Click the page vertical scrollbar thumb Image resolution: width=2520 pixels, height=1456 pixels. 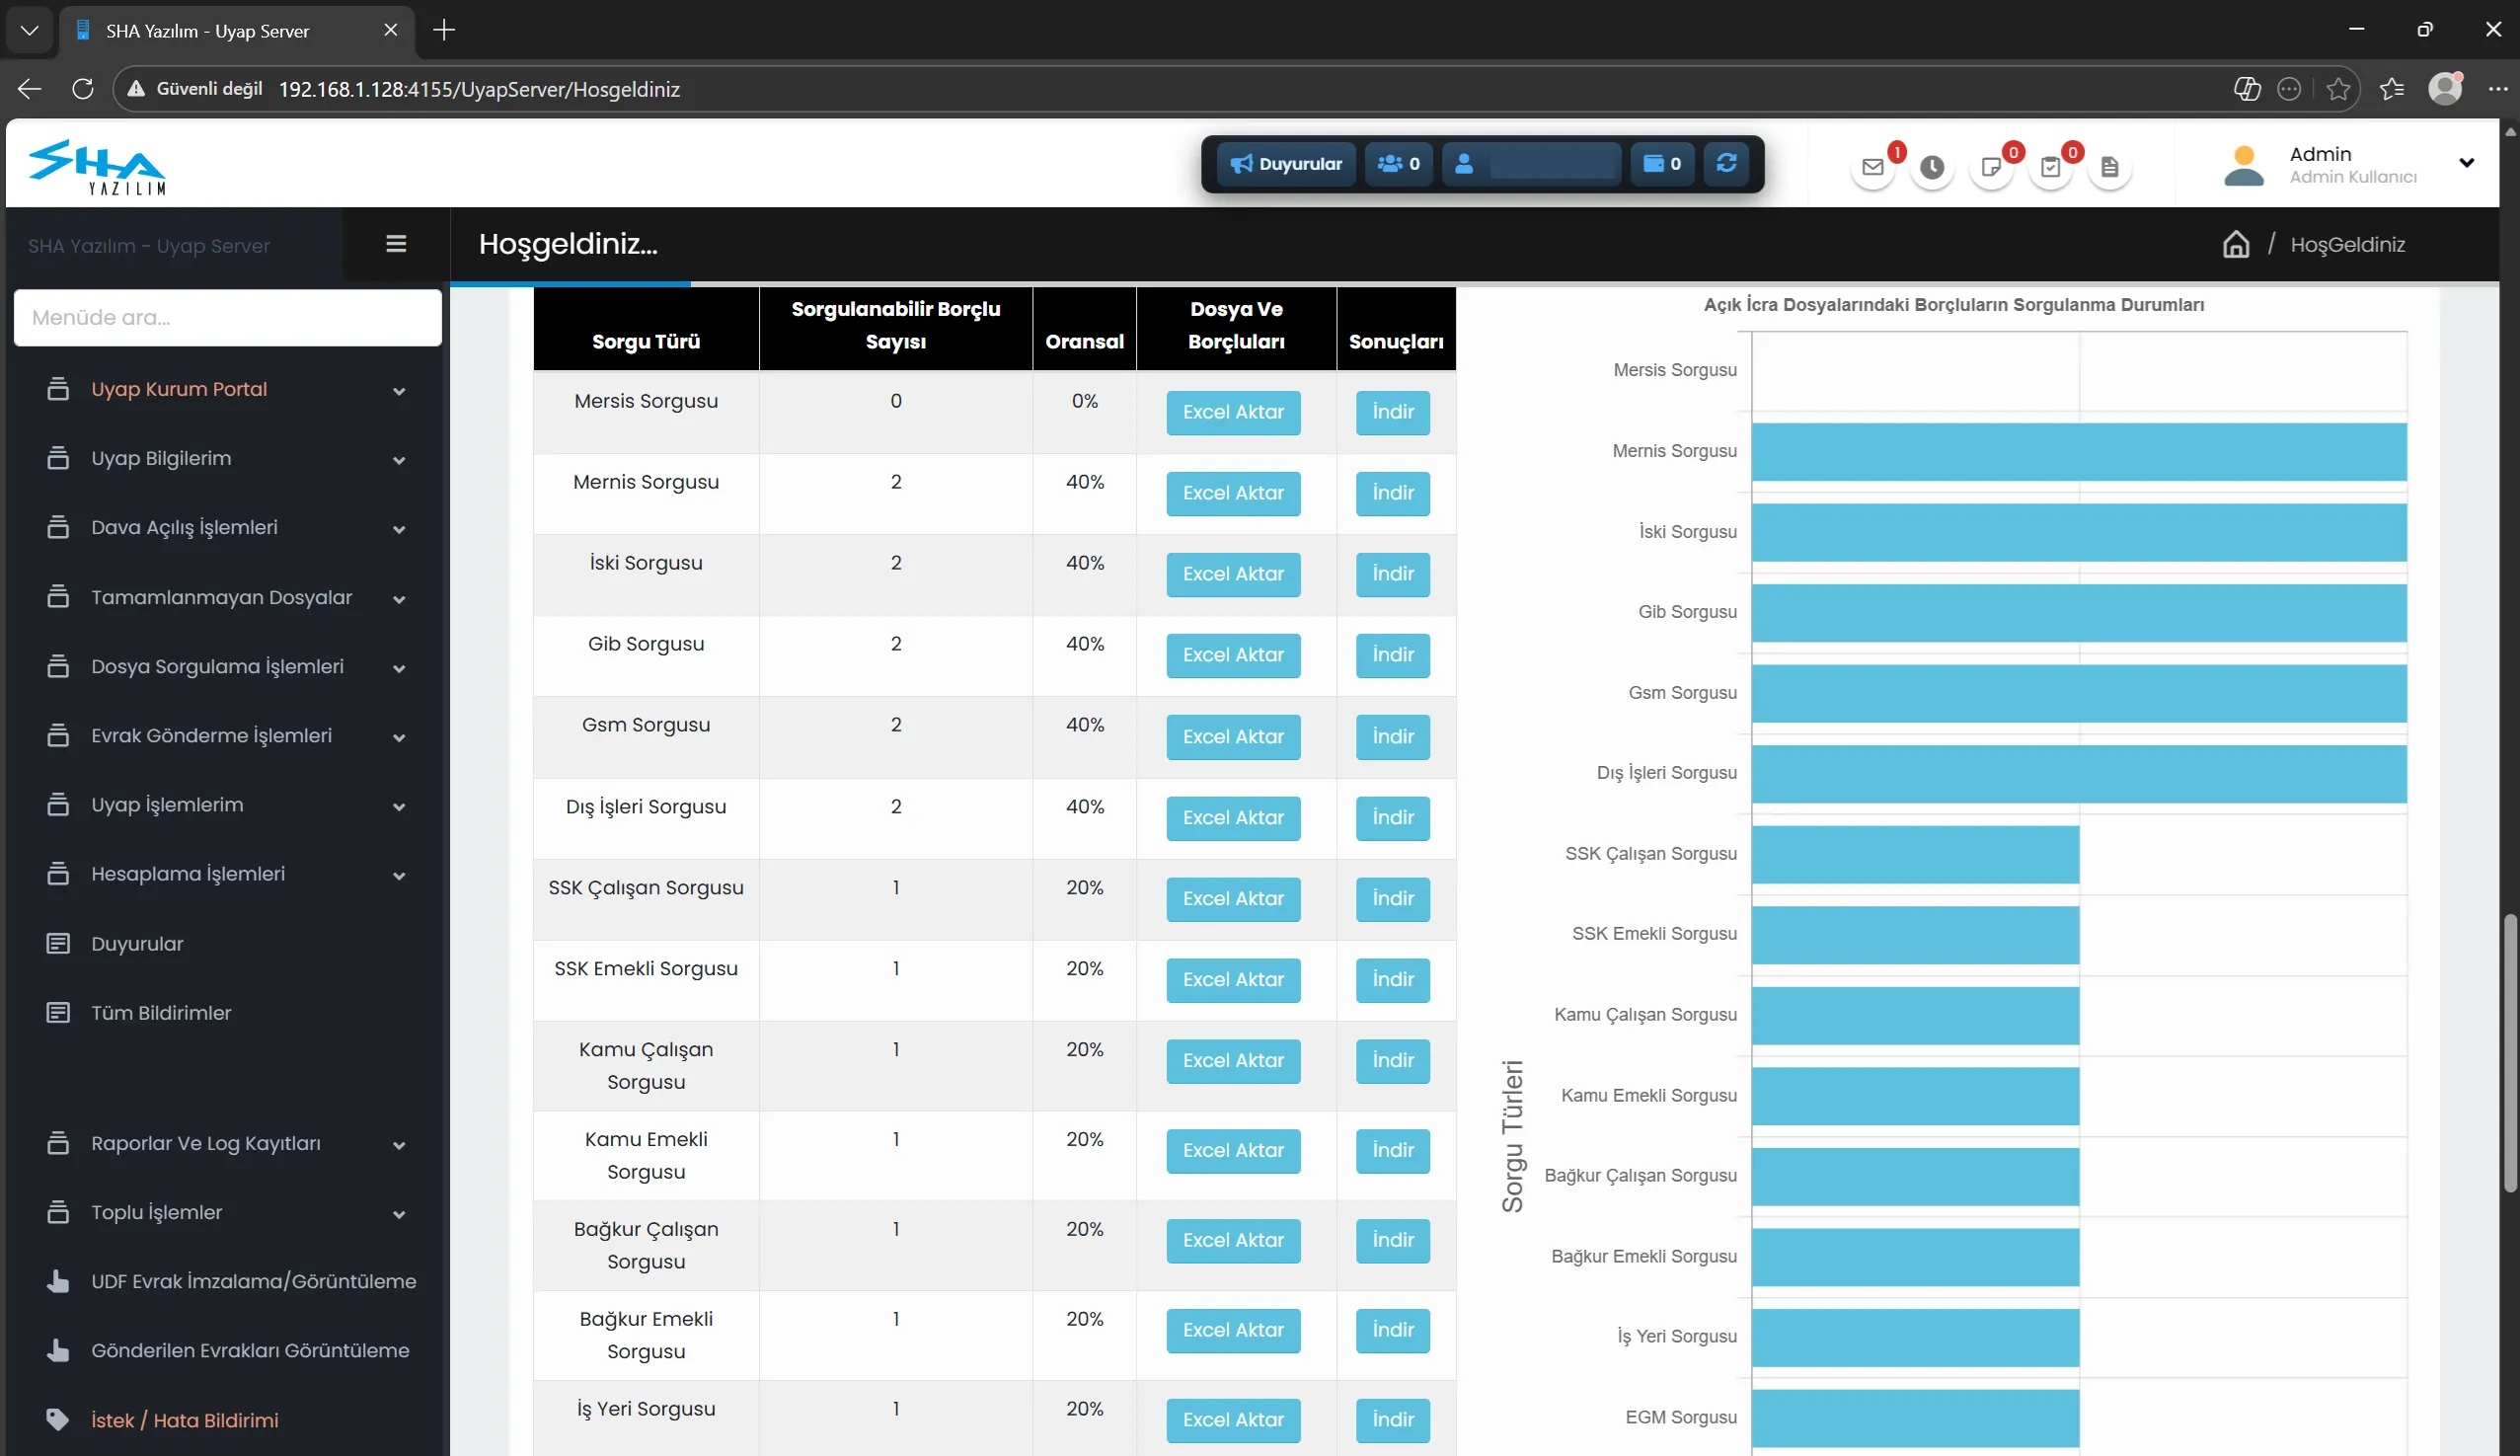(2509, 1052)
